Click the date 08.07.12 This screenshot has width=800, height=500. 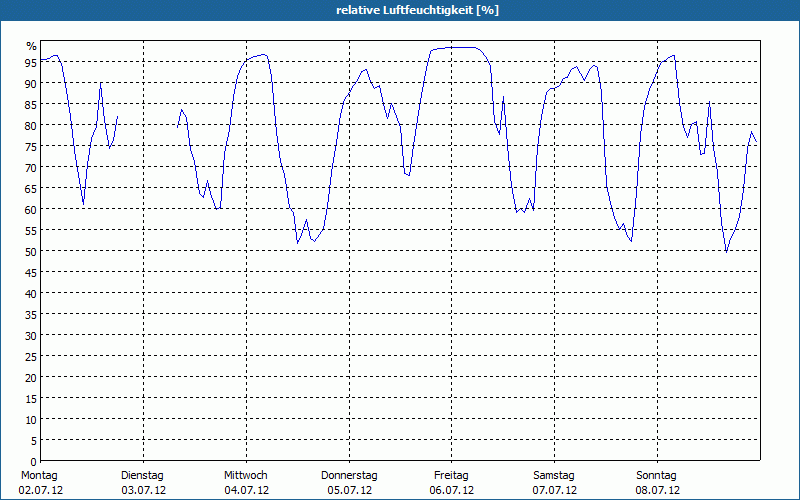pos(657,491)
